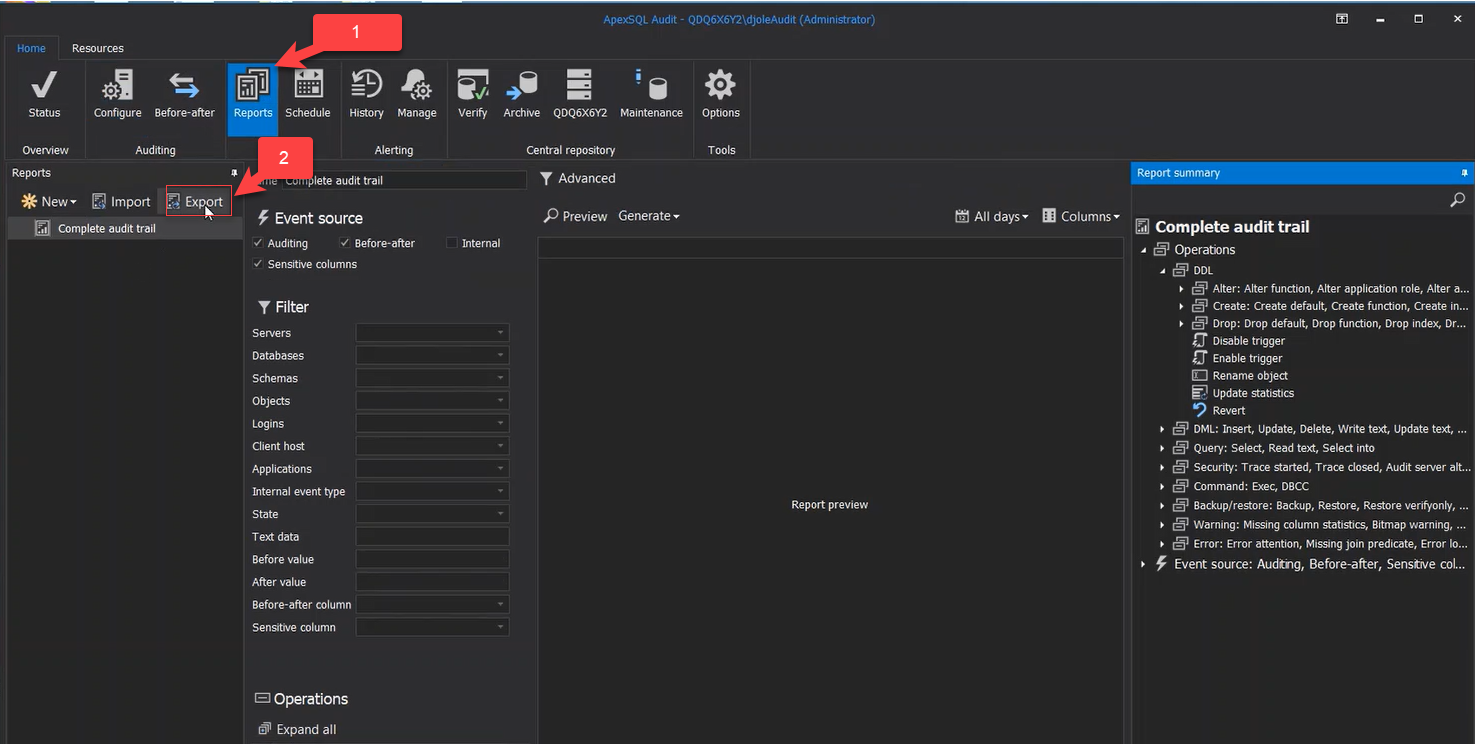This screenshot has height=745, width=1475.
Task: Open the Generate dropdown menu
Action: point(648,216)
